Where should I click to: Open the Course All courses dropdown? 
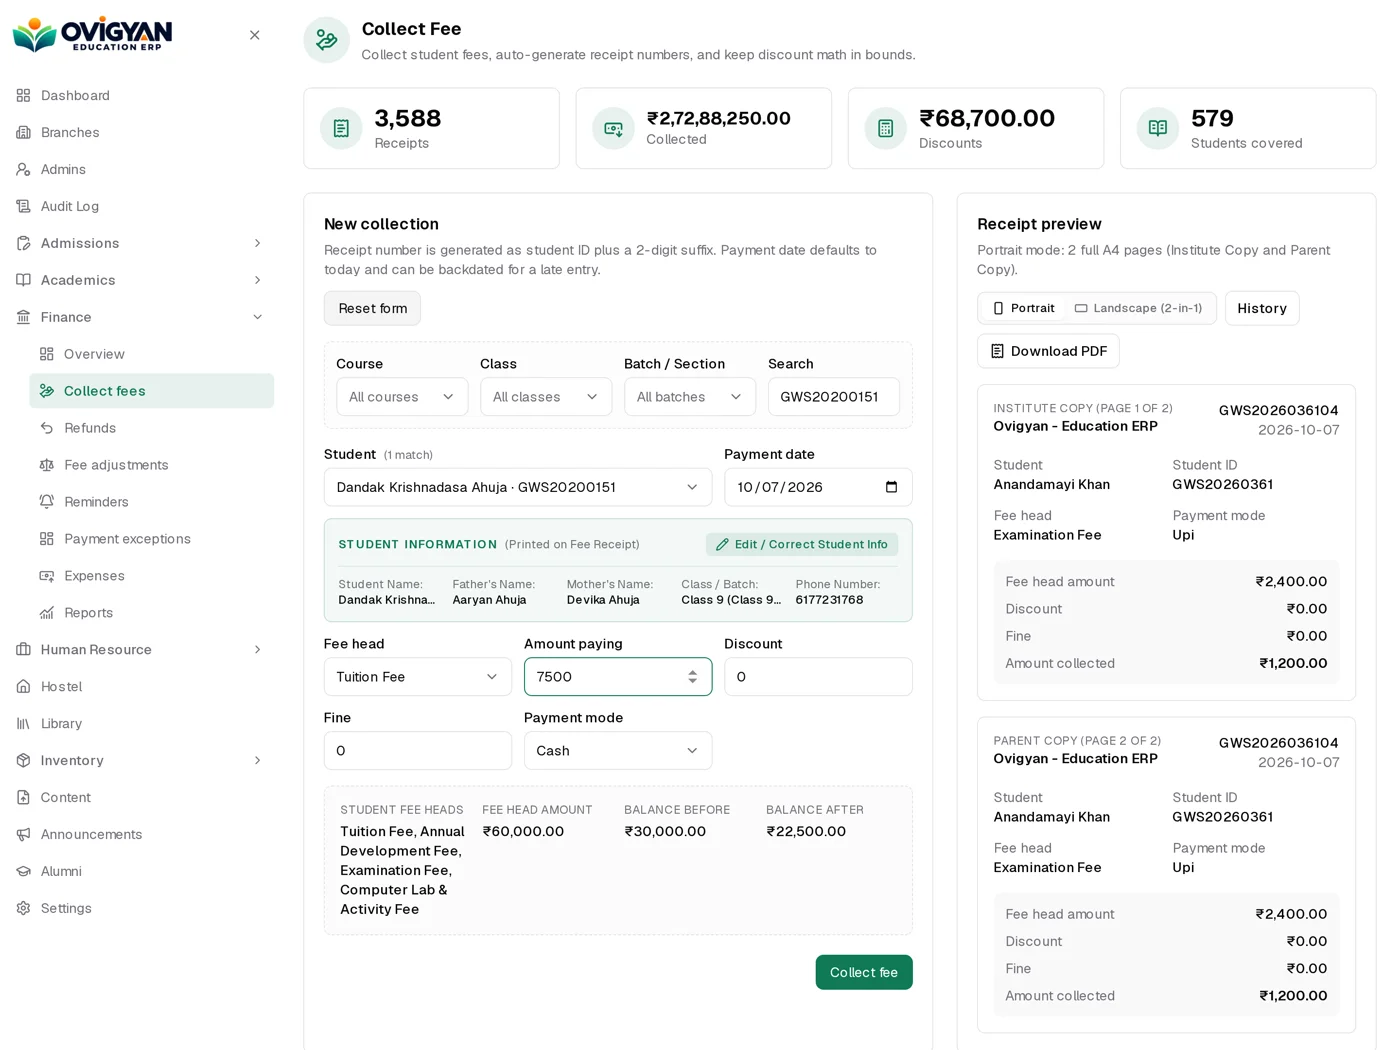click(402, 397)
